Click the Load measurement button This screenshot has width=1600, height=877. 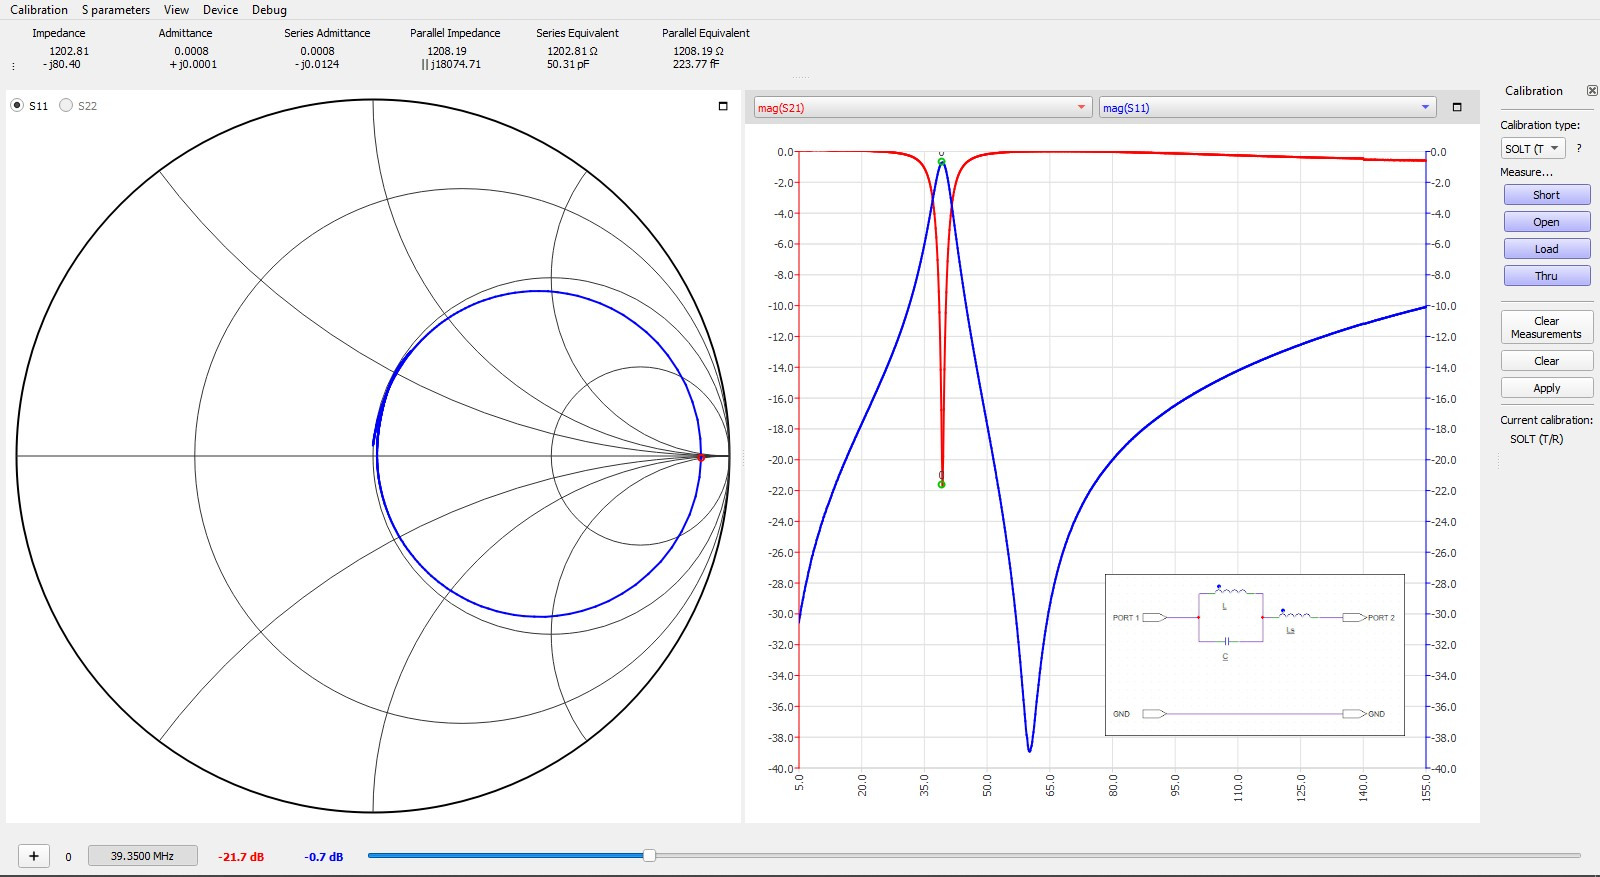[x=1546, y=249]
